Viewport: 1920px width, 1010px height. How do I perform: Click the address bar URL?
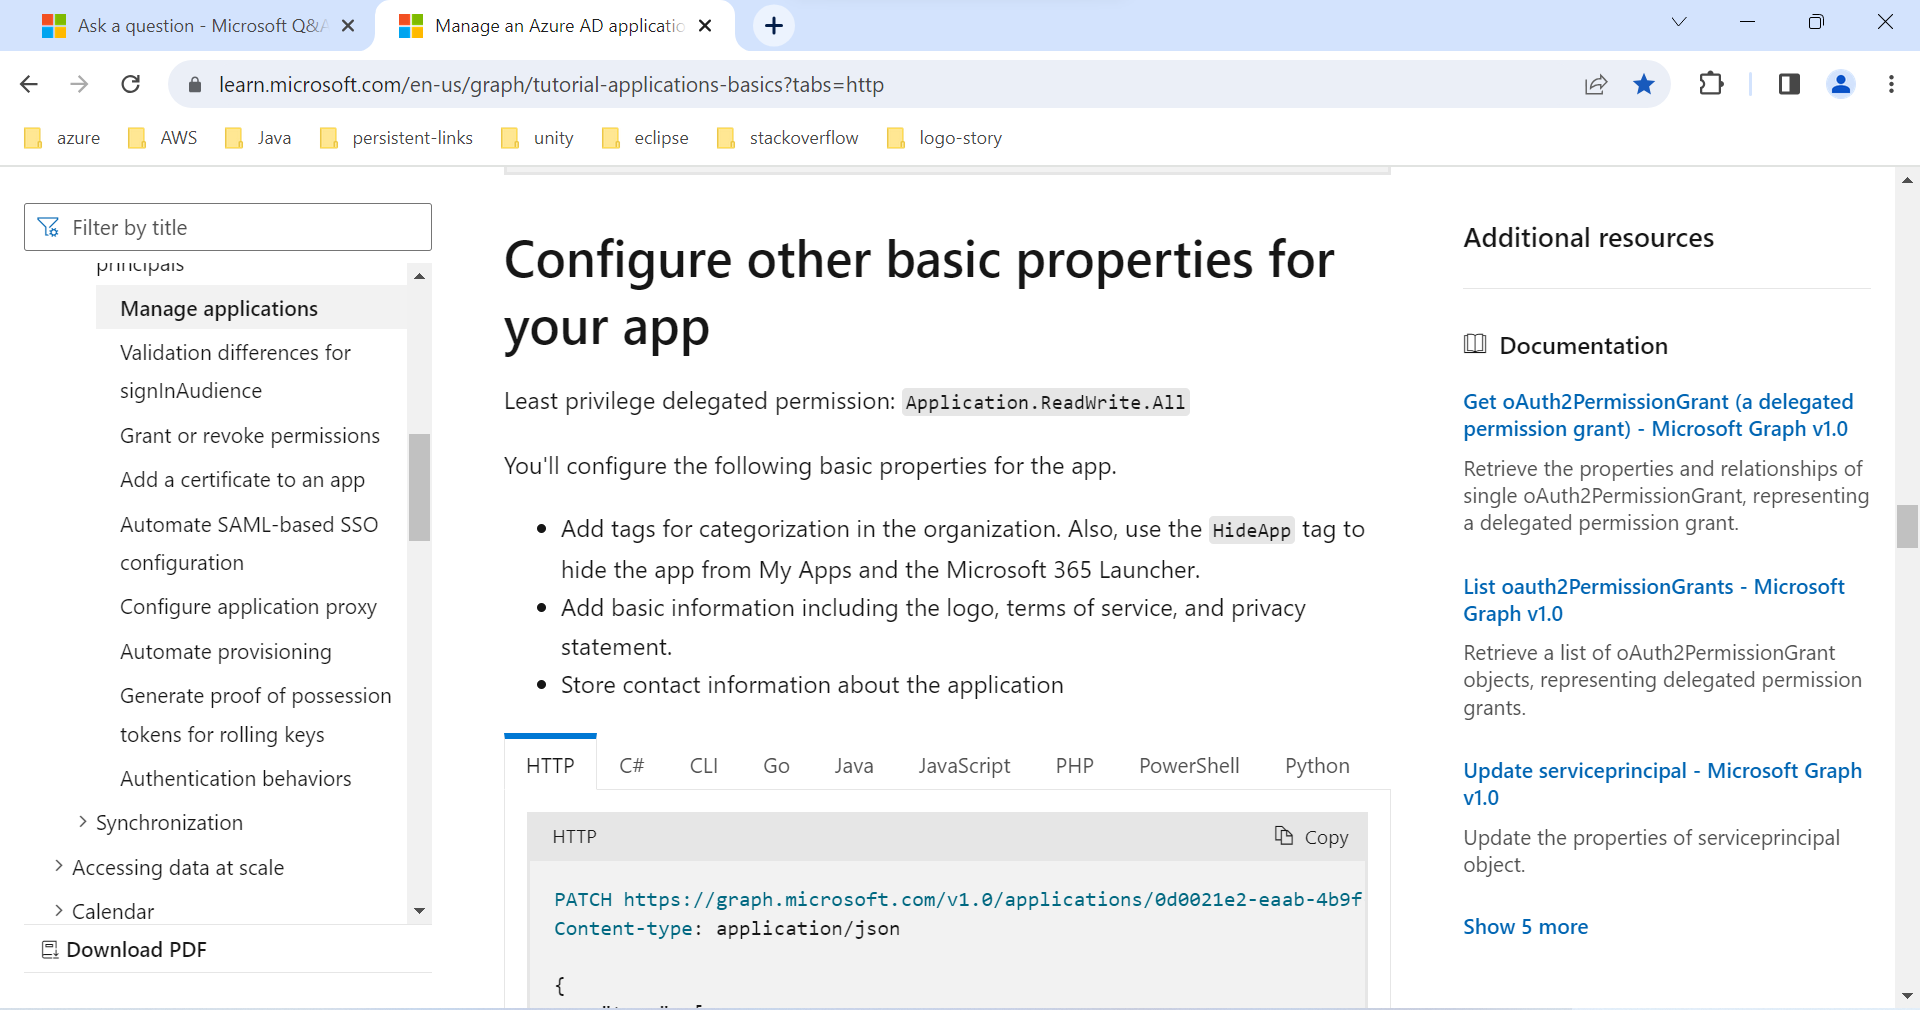click(x=551, y=85)
